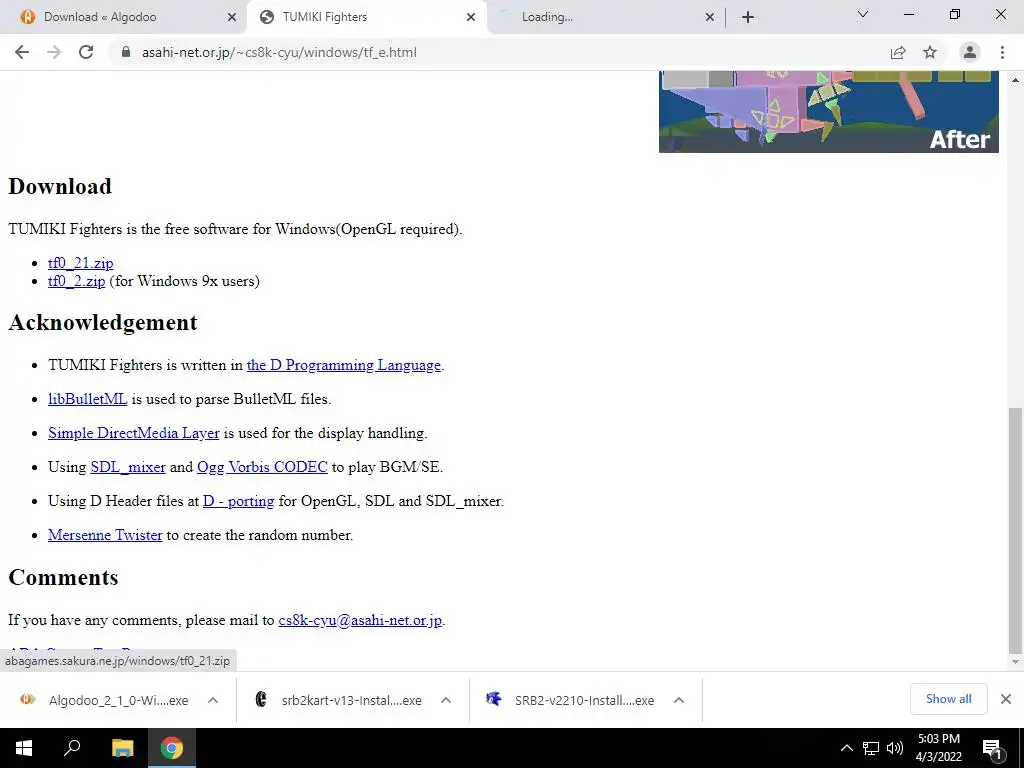Click Show all downloads button
This screenshot has height=768, width=1024.
(948, 699)
